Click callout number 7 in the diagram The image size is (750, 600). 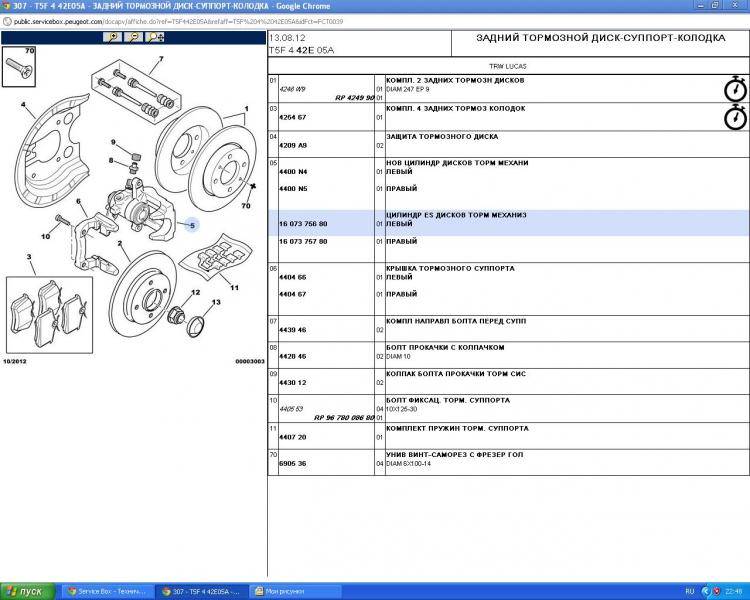pyautogui.click(x=159, y=61)
